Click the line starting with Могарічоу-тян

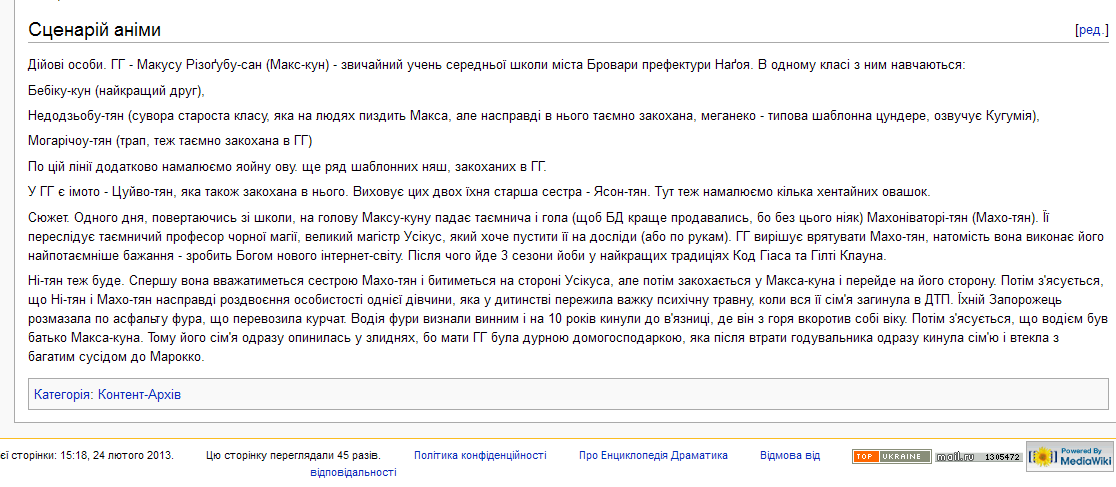coord(171,141)
